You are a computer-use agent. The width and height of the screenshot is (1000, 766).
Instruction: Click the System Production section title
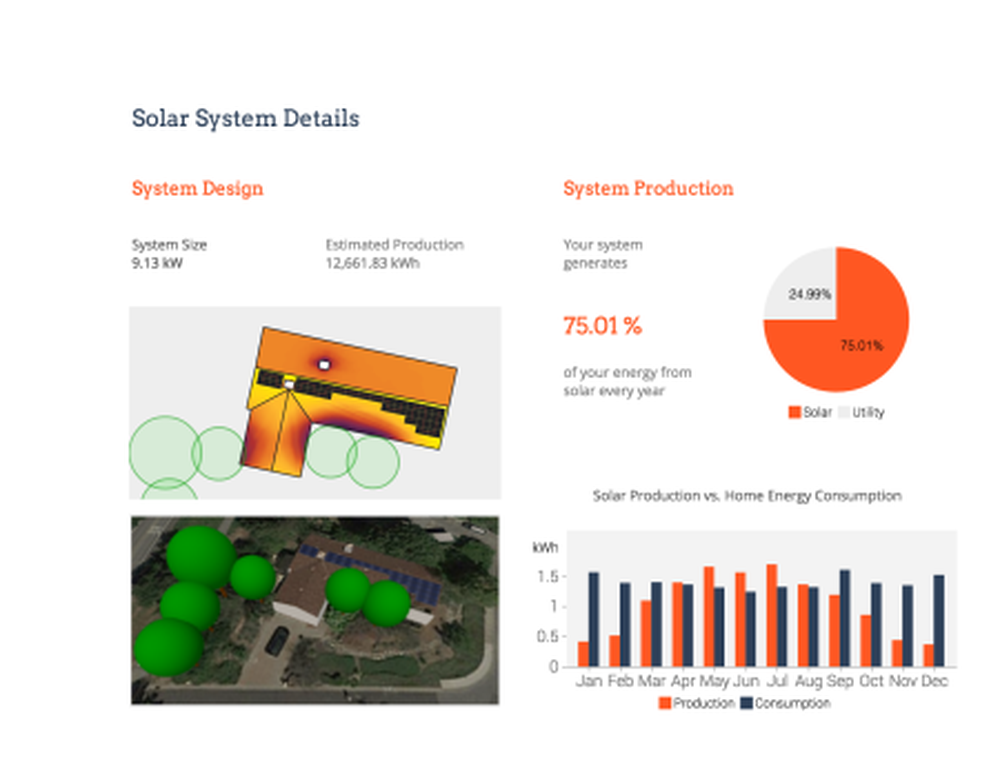click(x=648, y=188)
